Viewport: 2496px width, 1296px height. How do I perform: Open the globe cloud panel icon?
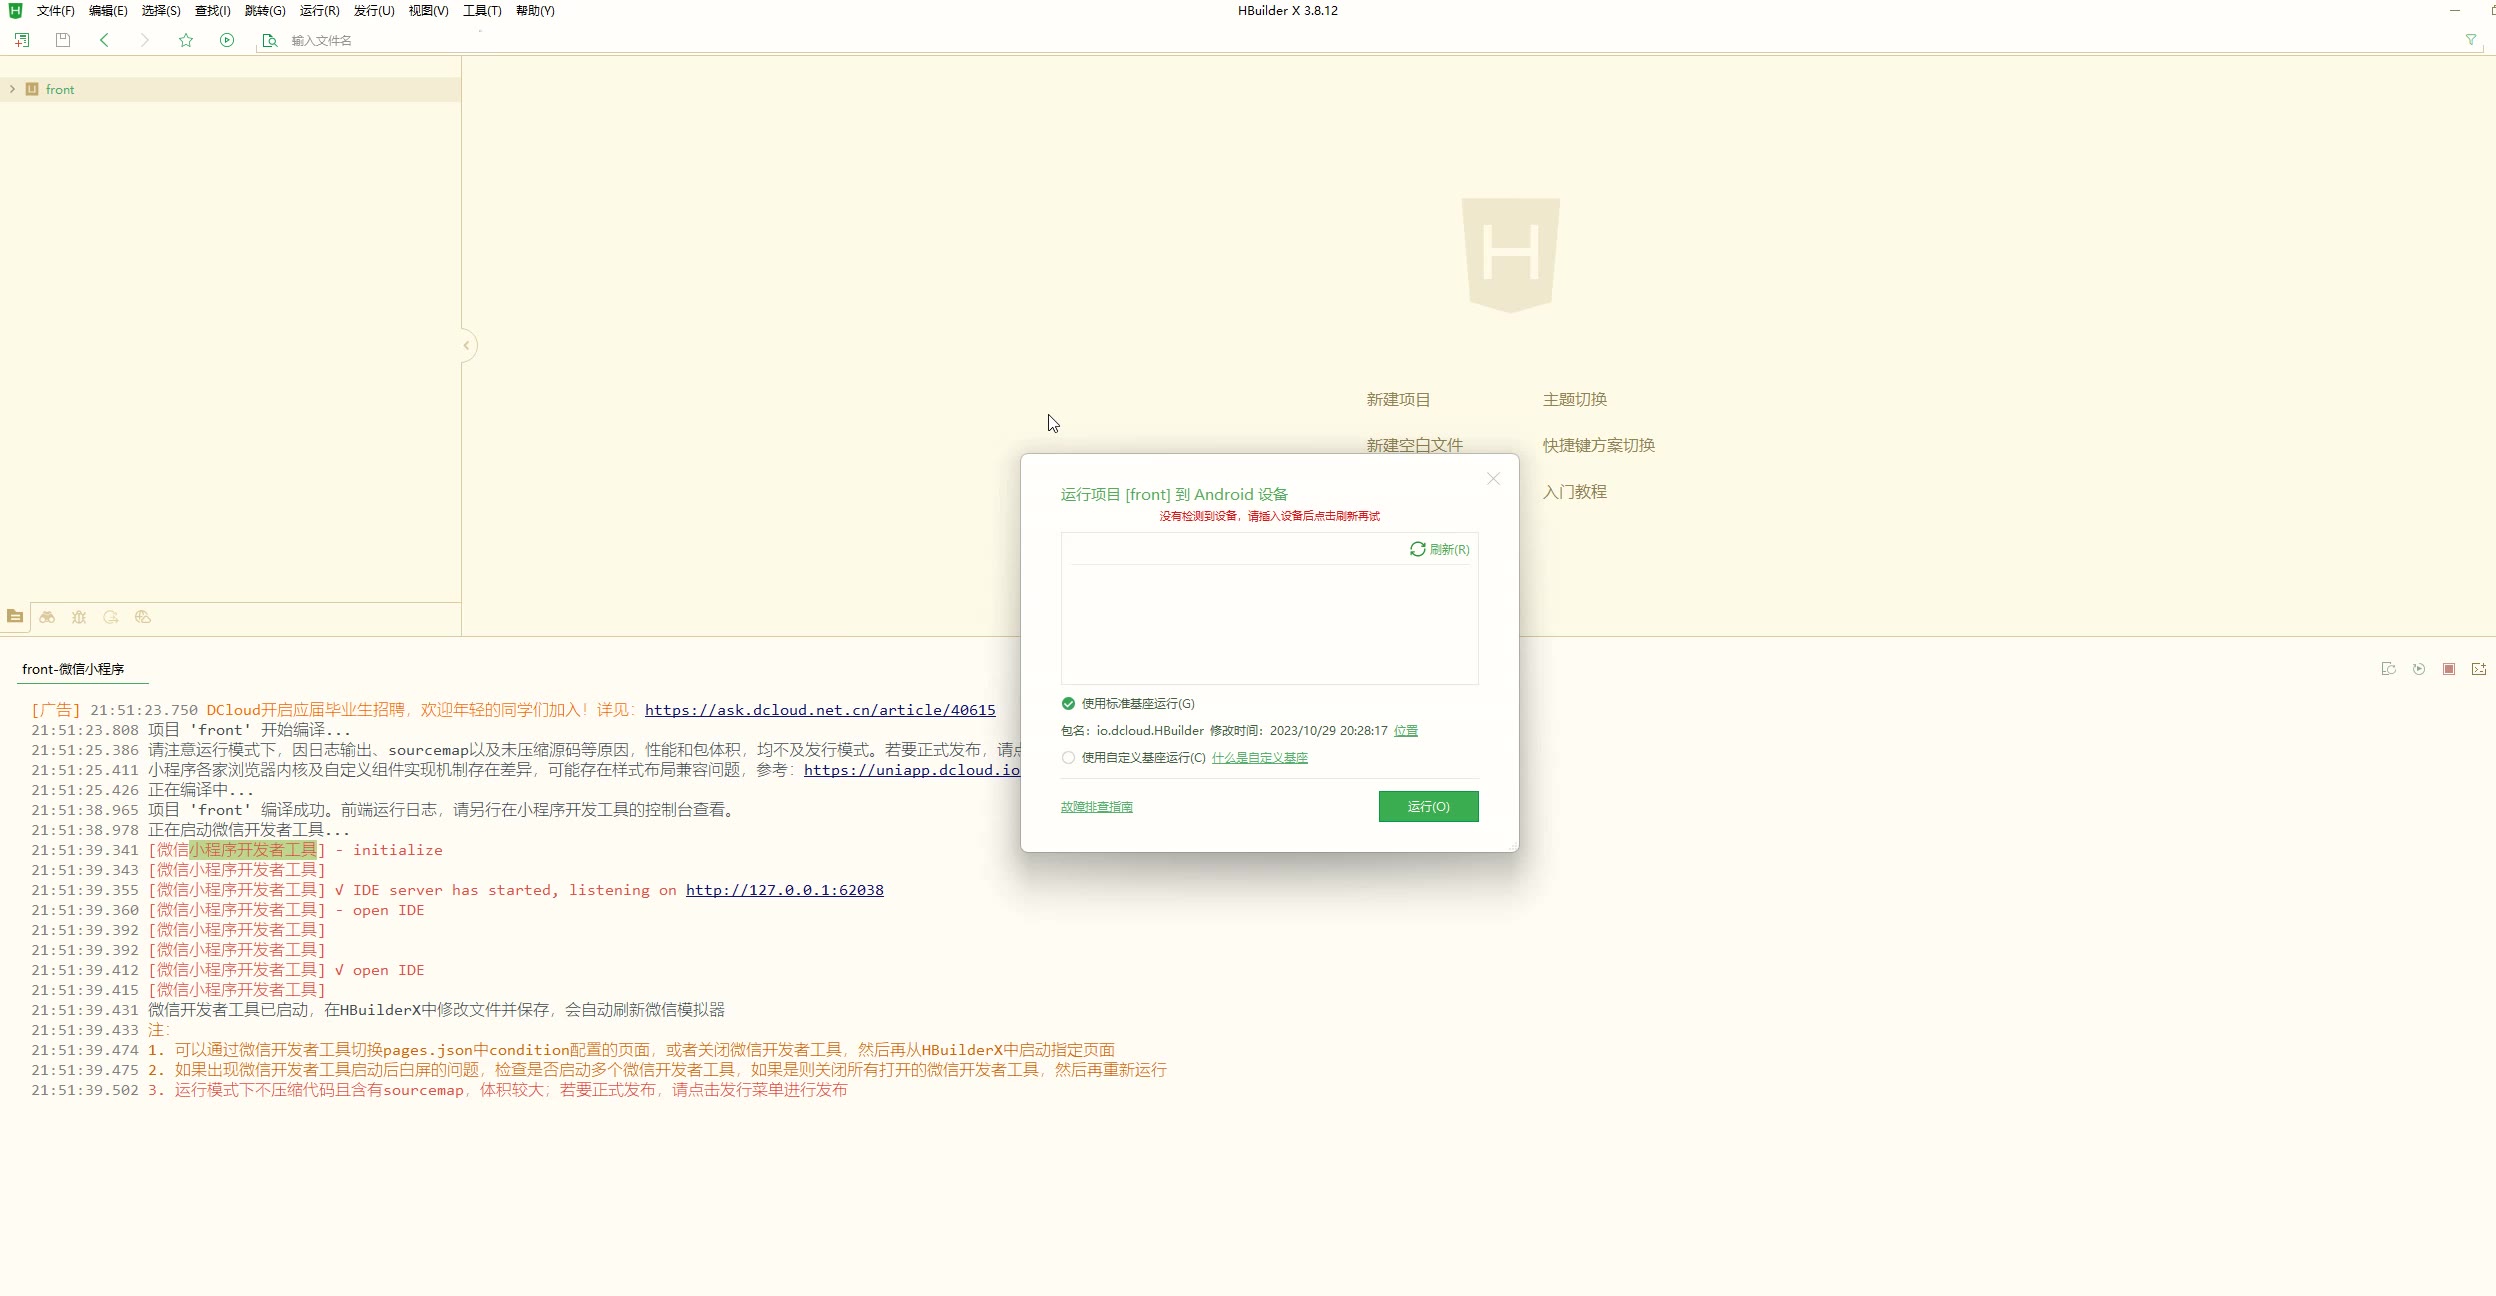[143, 617]
